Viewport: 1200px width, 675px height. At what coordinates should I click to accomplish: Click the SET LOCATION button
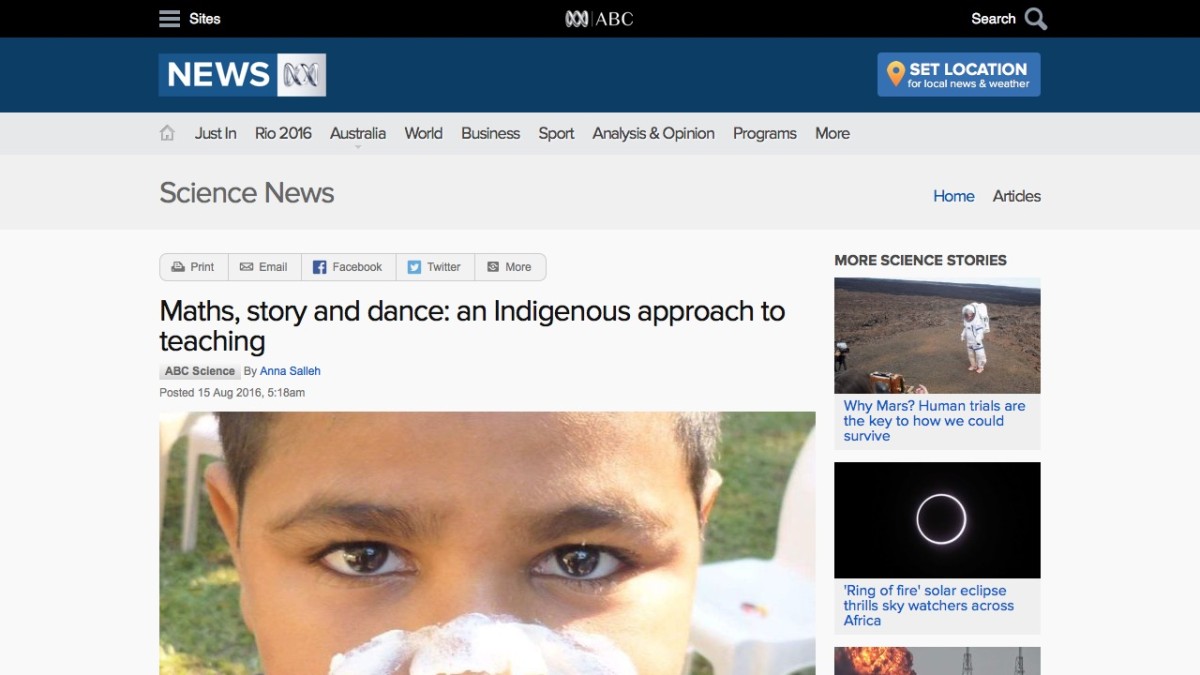957,73
